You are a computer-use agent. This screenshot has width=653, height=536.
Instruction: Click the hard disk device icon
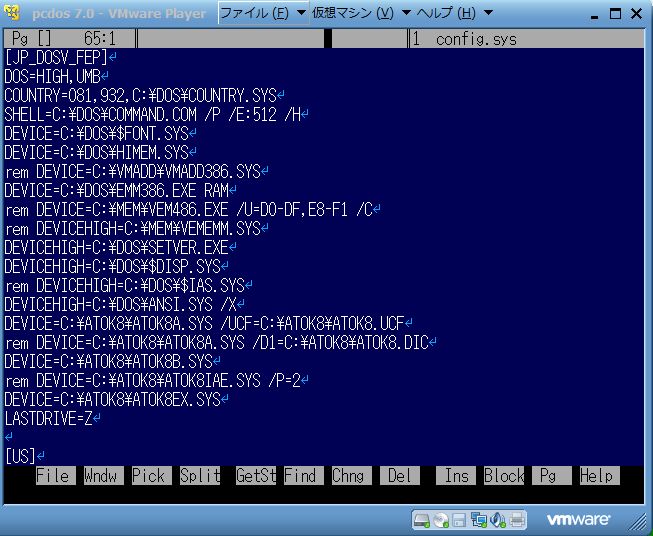(421, 520)
